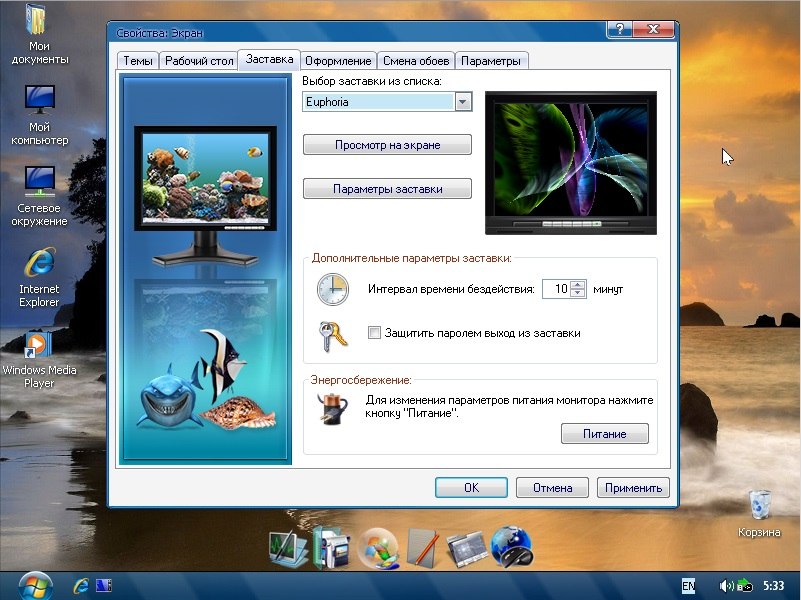Open the Корзина recycle bin icon
Screen dimensions: 801x600
[759, 505]
